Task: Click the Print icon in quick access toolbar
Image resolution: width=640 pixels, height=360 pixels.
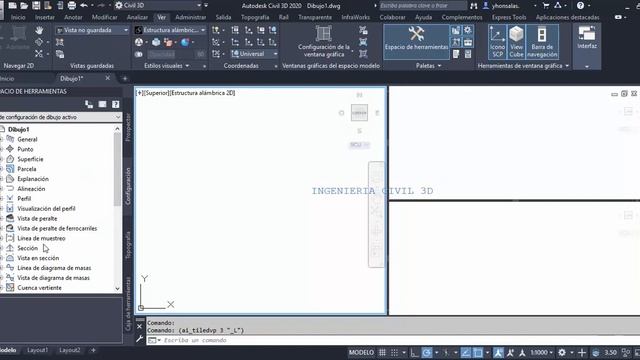Action: [72, 5]
